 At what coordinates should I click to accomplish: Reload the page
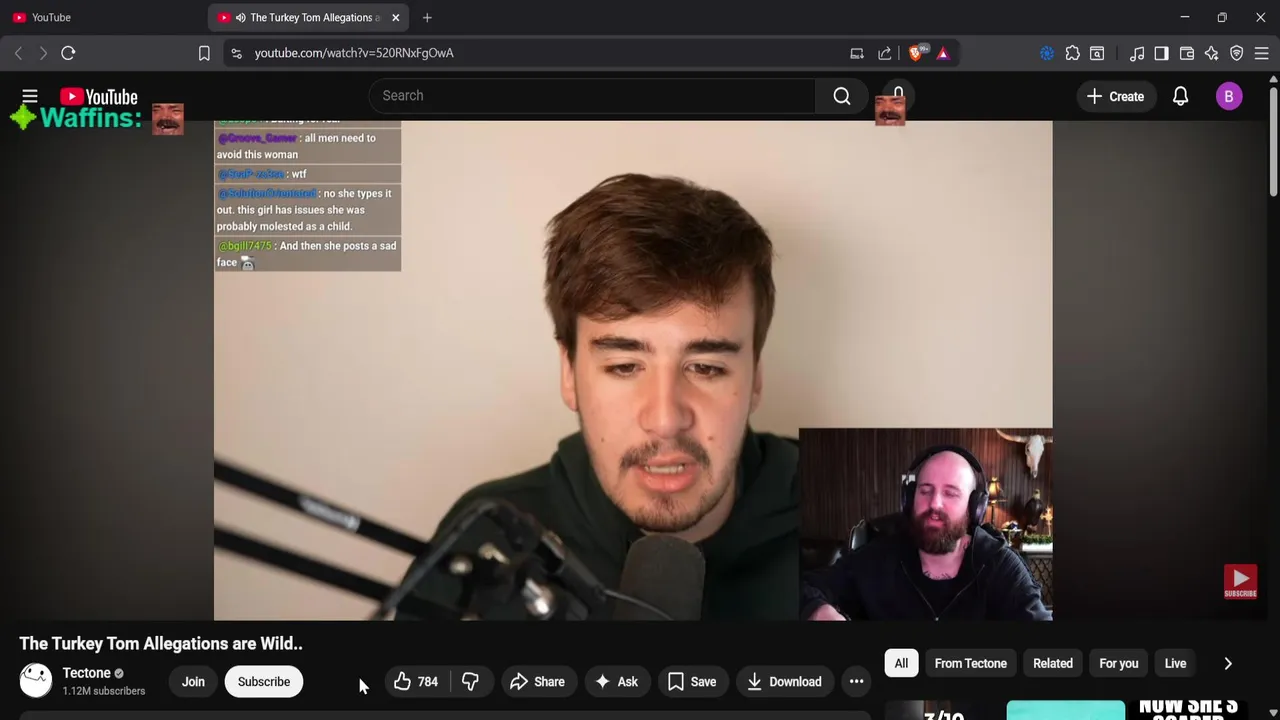[x=68, y=53]
